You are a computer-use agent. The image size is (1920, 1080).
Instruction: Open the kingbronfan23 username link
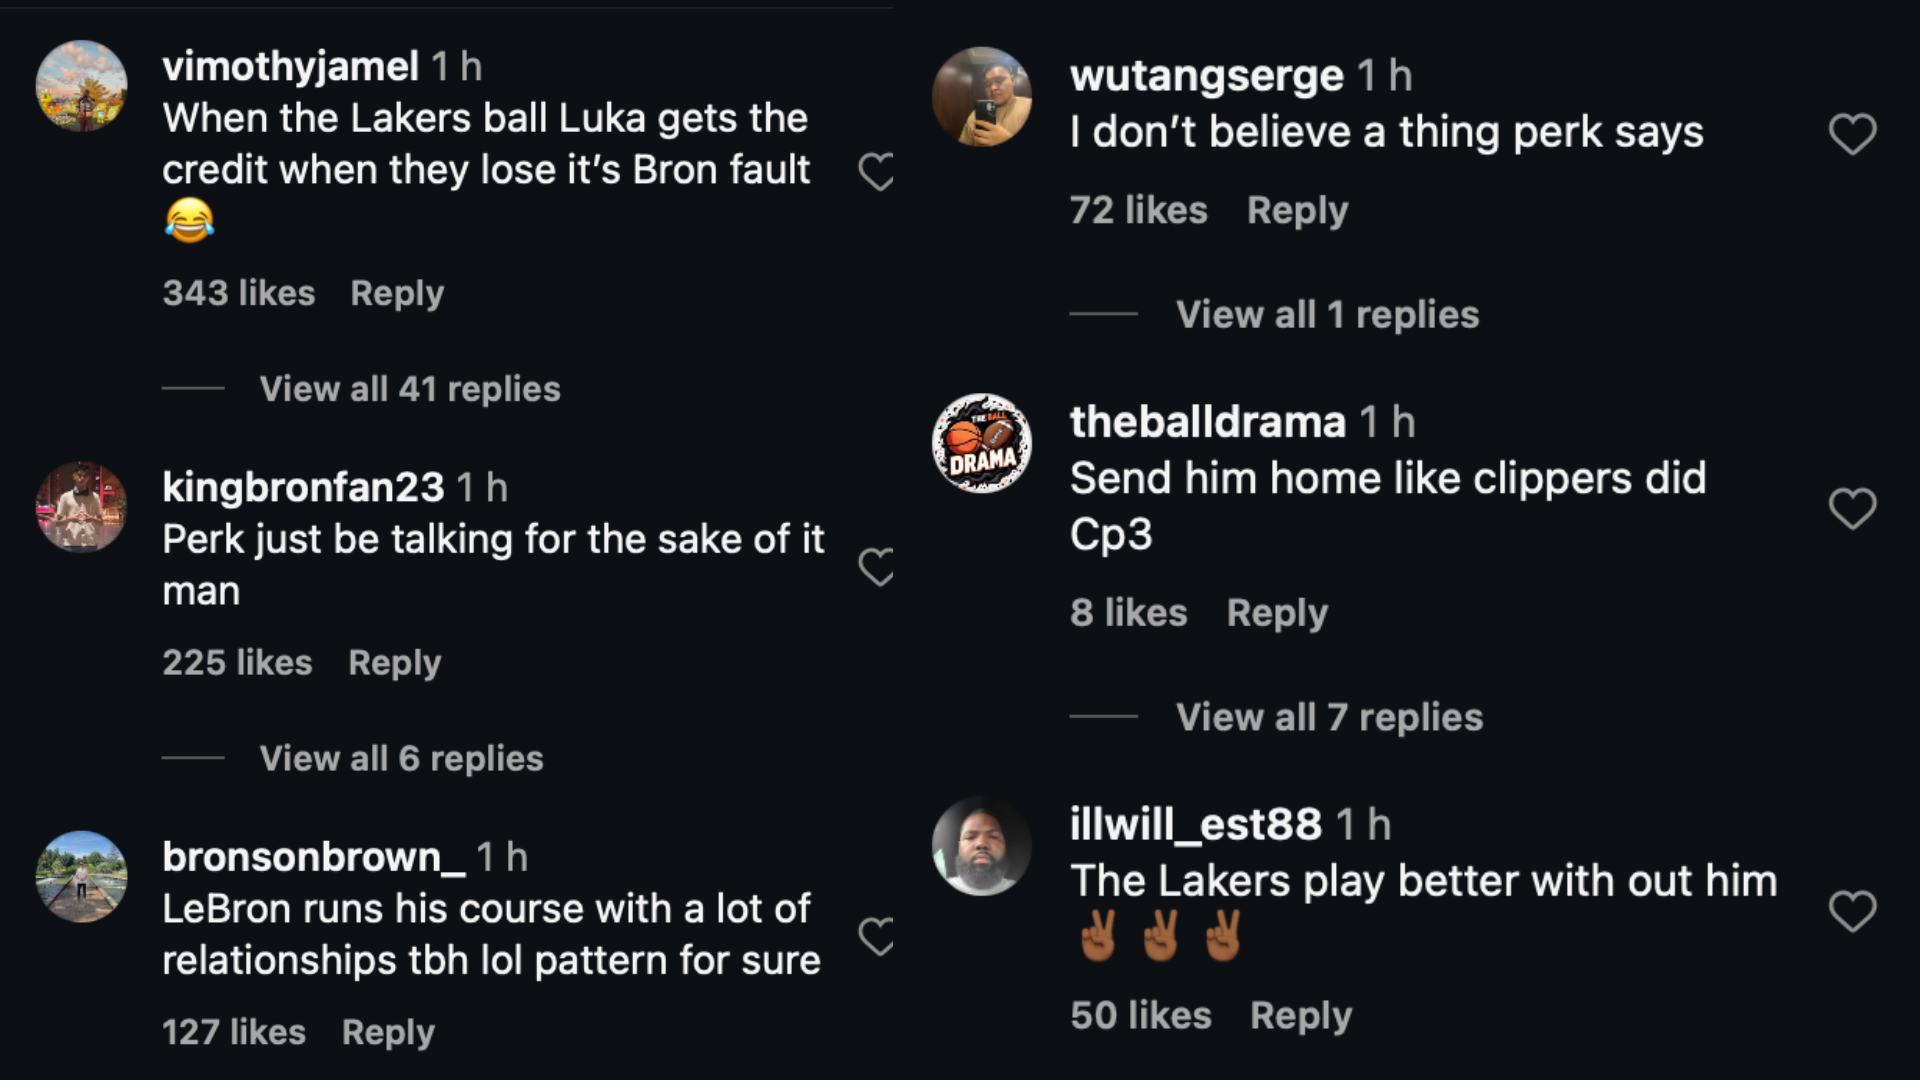303,488
